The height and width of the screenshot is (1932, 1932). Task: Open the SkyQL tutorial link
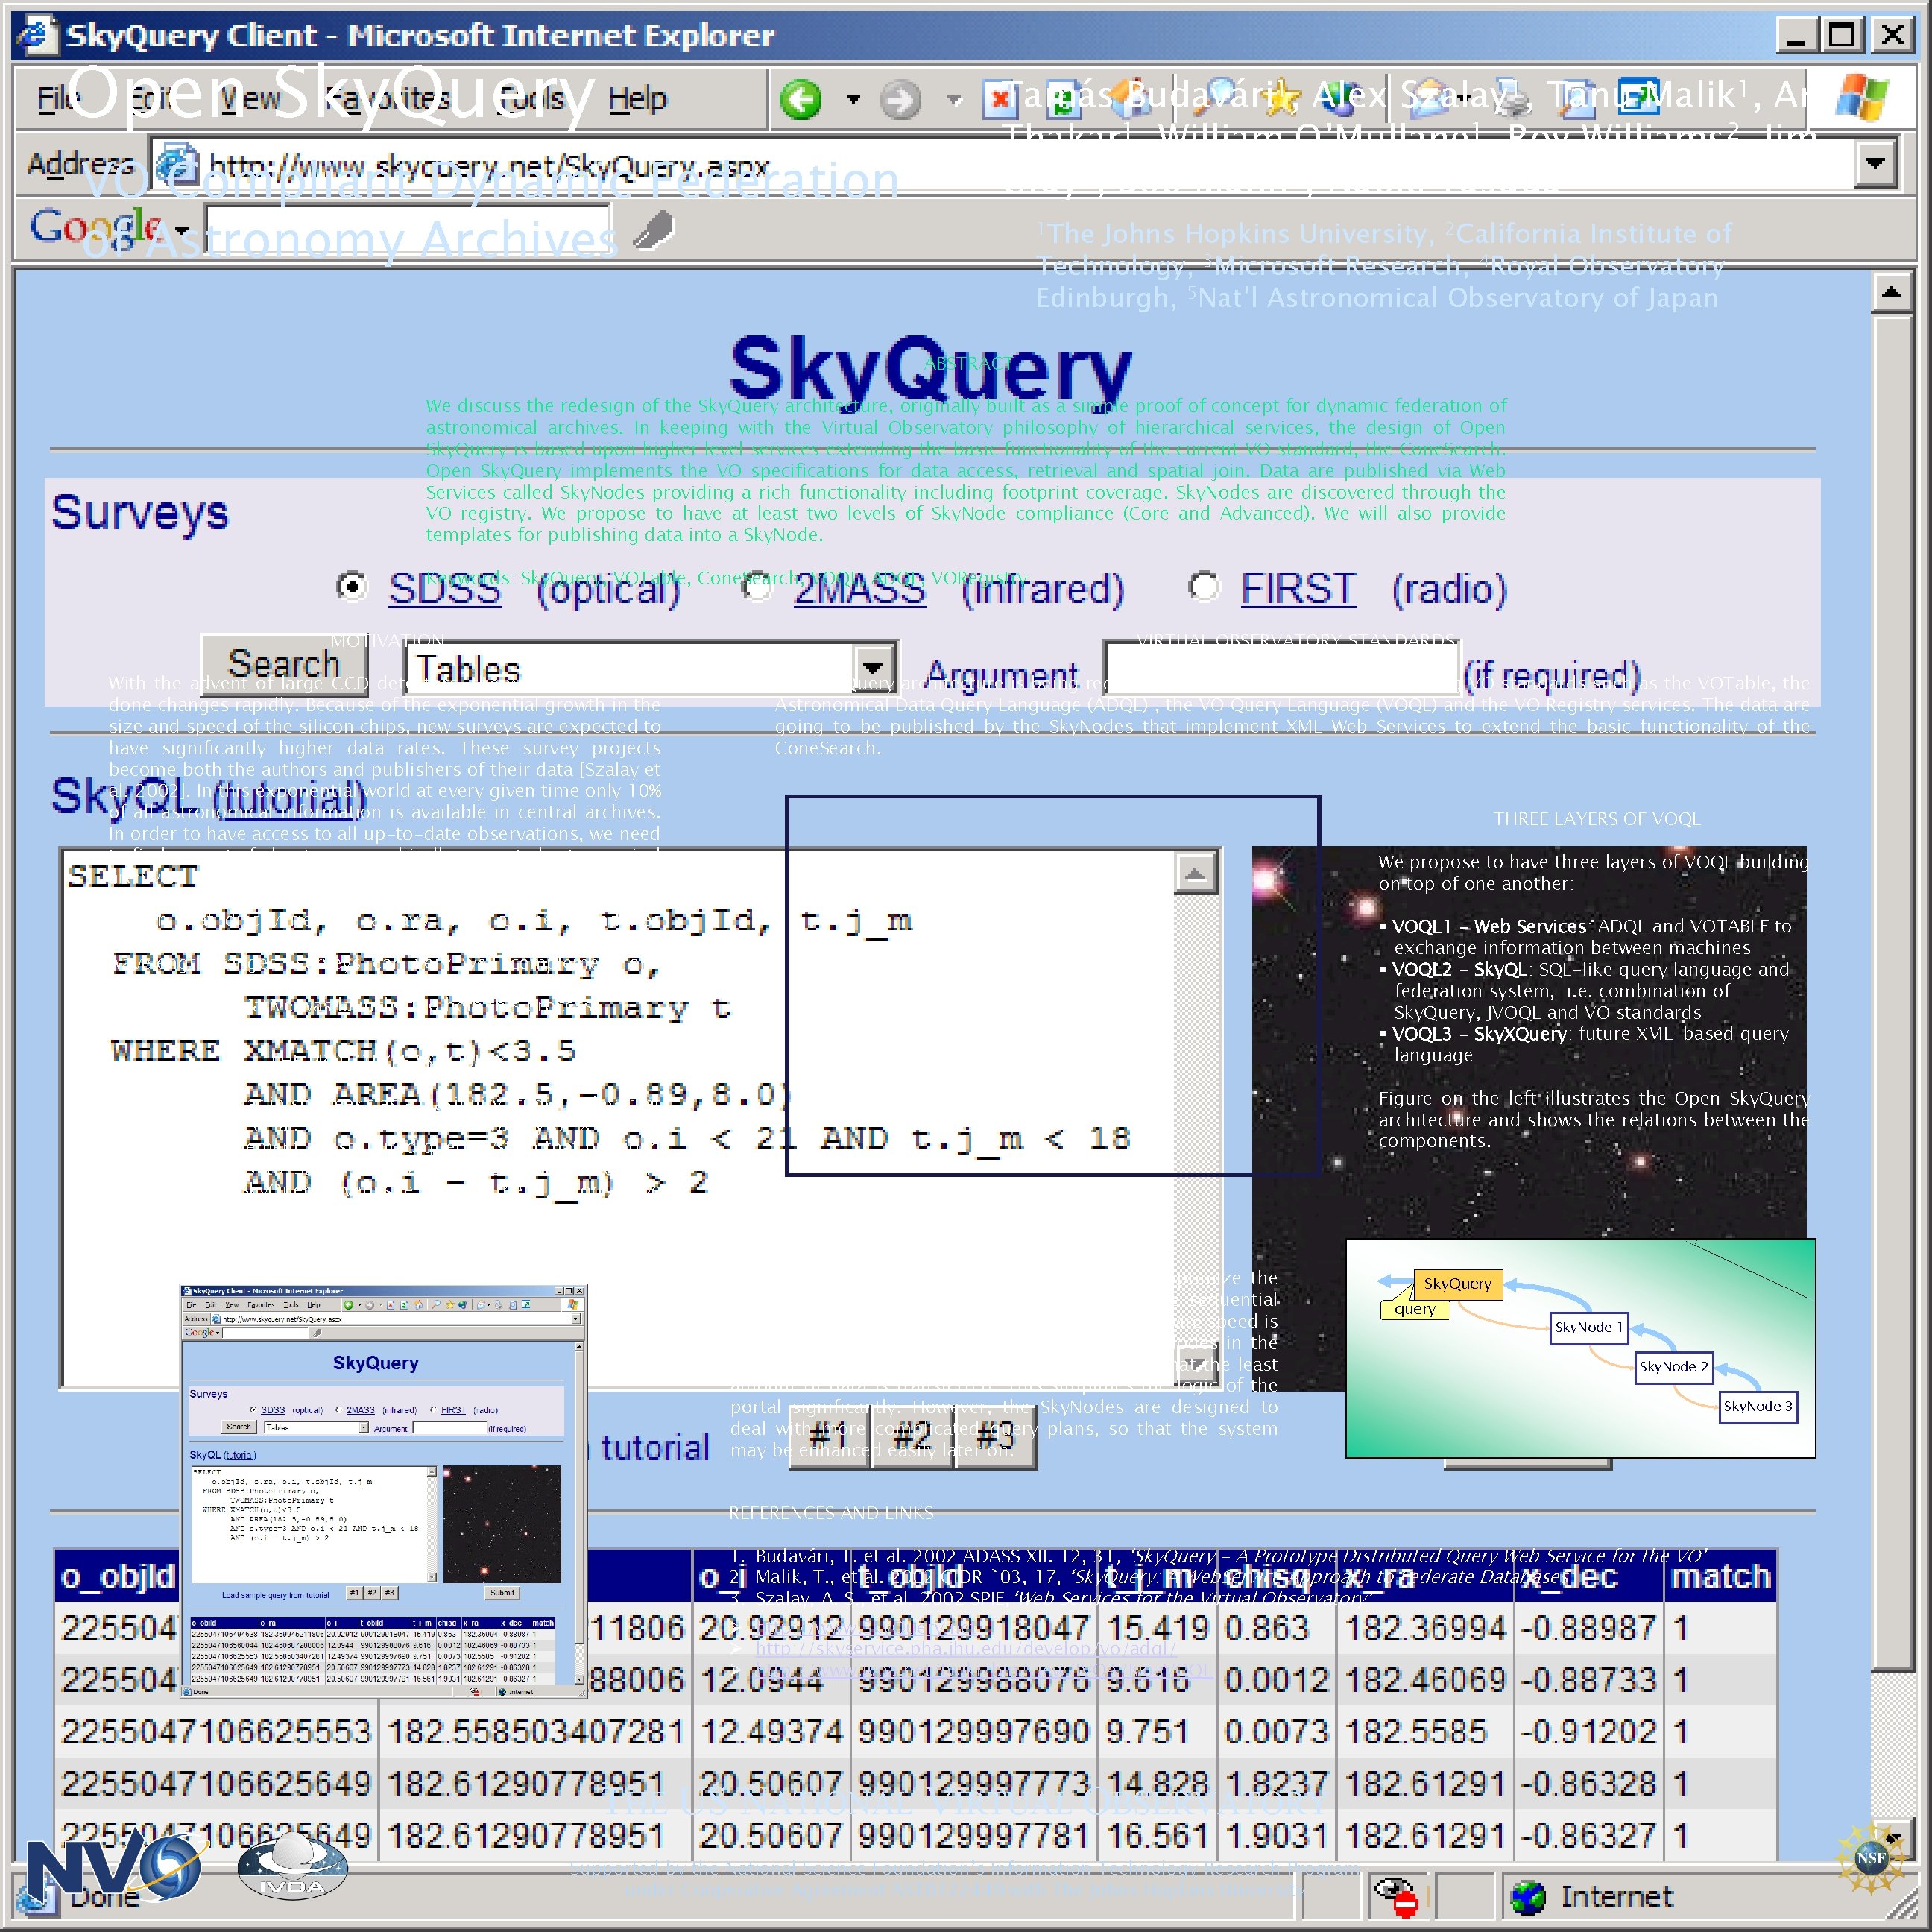click(x=290, y=797)
